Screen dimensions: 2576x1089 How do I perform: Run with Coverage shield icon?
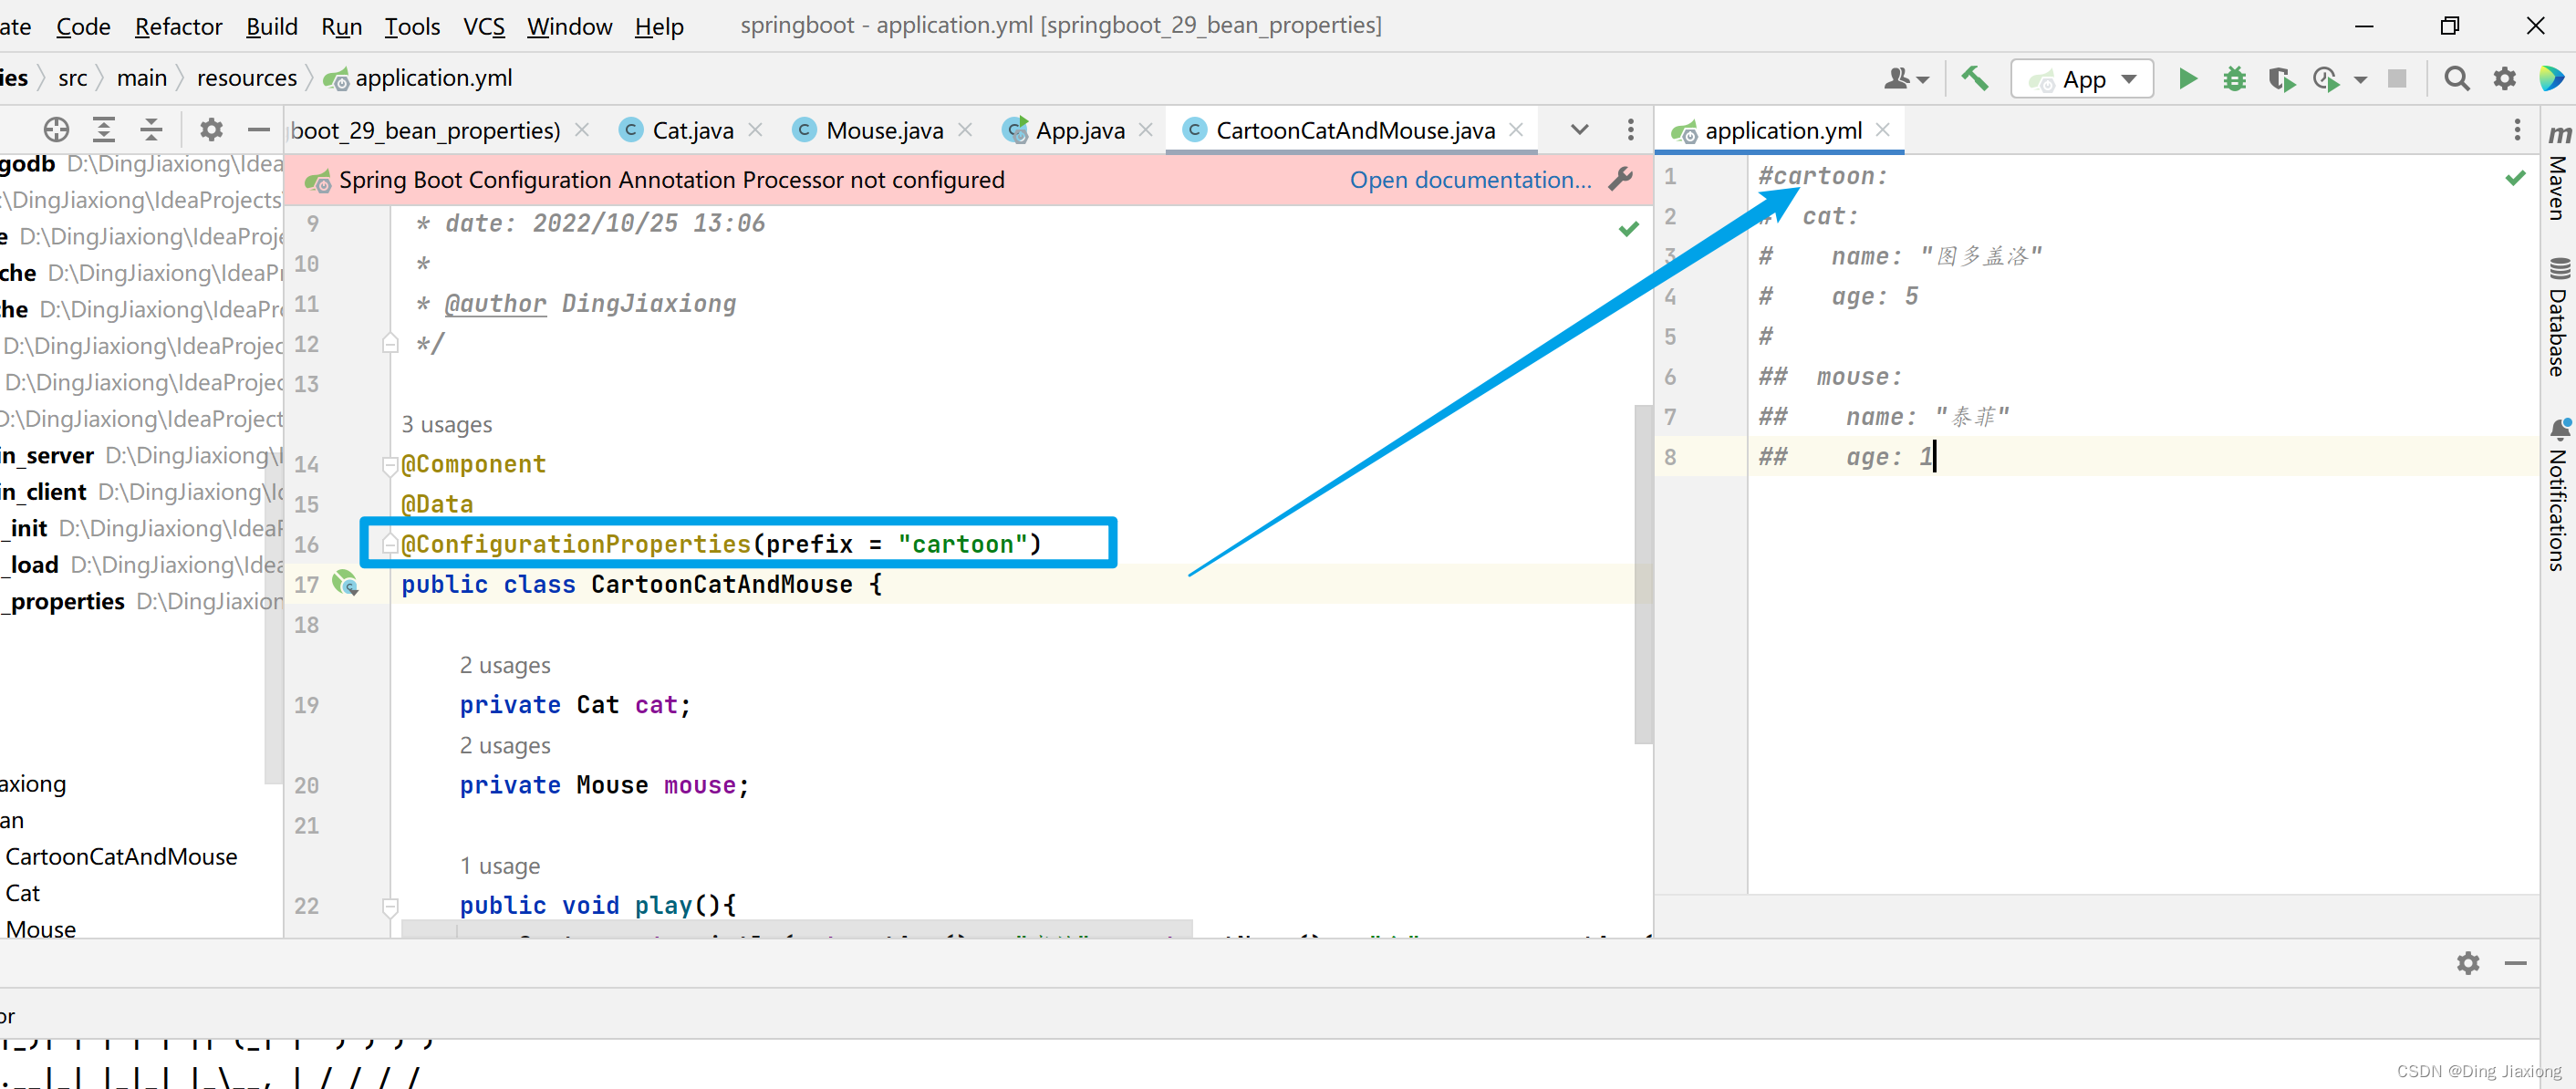point(2280,79)
